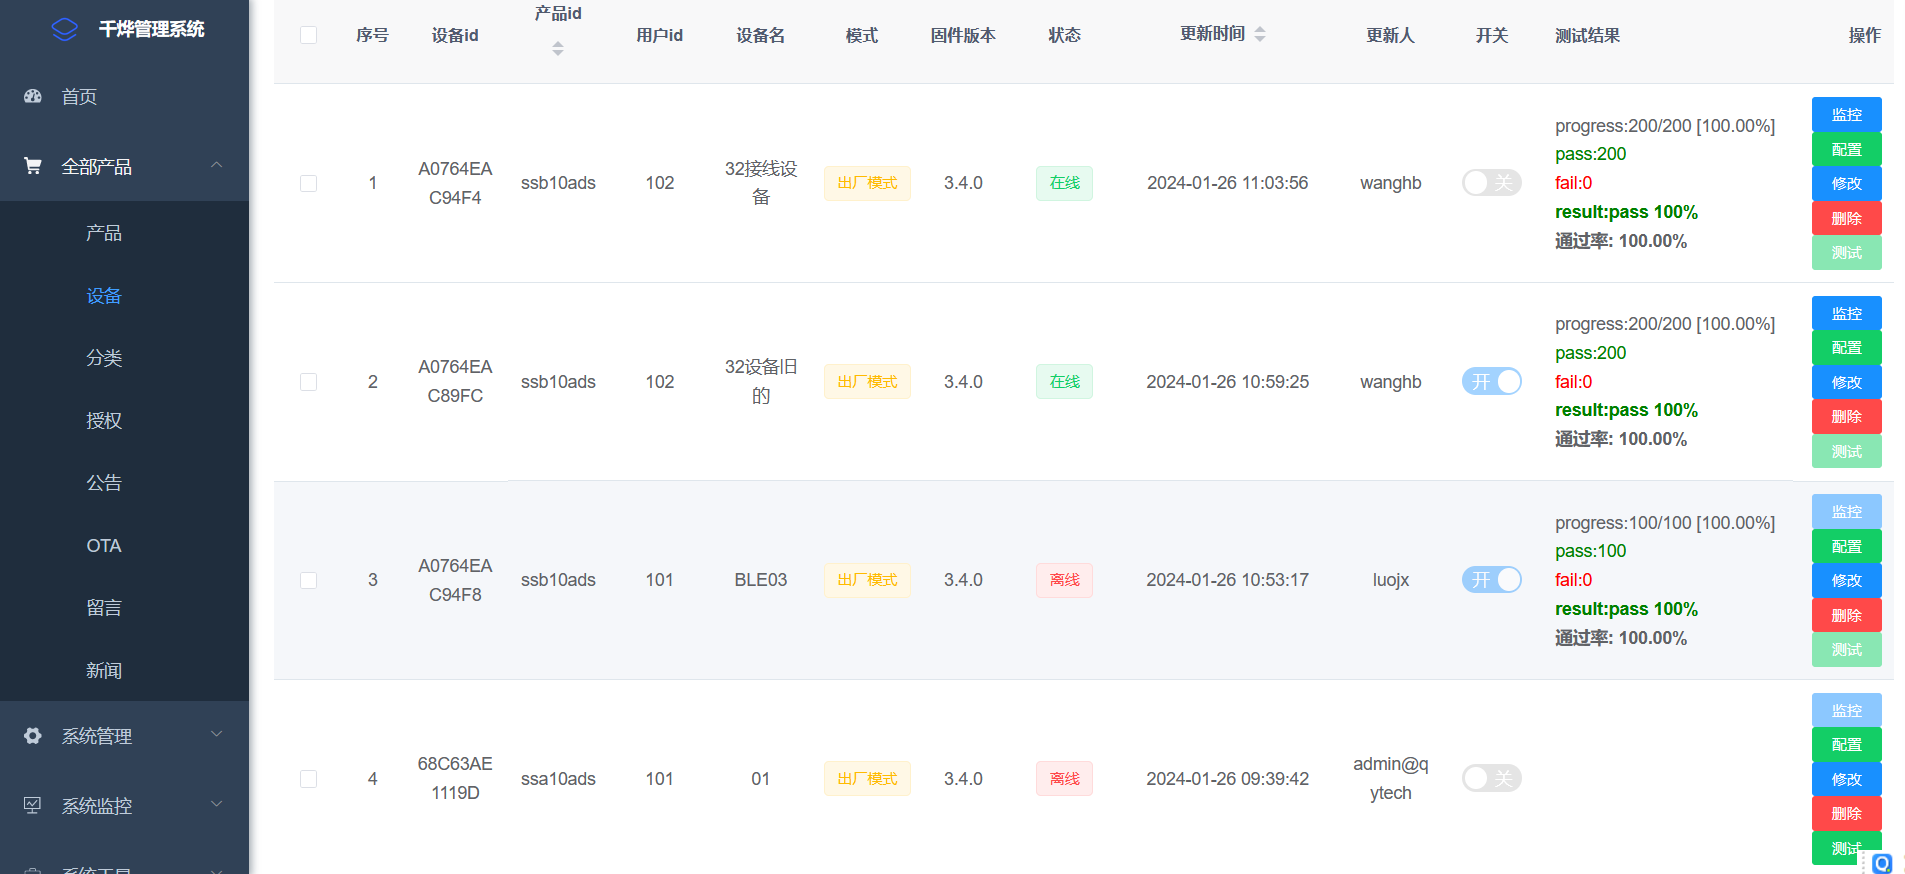Expand the 系统管理 menu chevron
Image resolution: width=1905 pixels, height=874 pixels.
click(x=217, y=735)
